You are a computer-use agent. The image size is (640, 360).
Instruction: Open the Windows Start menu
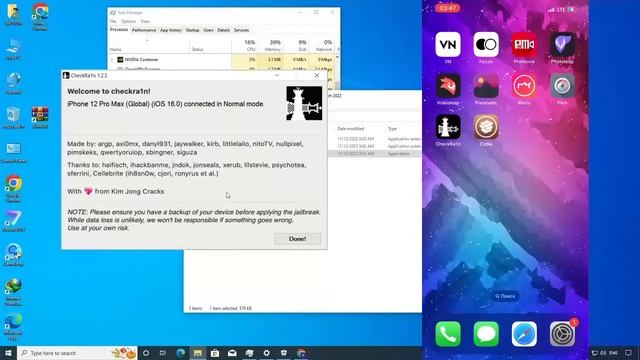(8, 353)
